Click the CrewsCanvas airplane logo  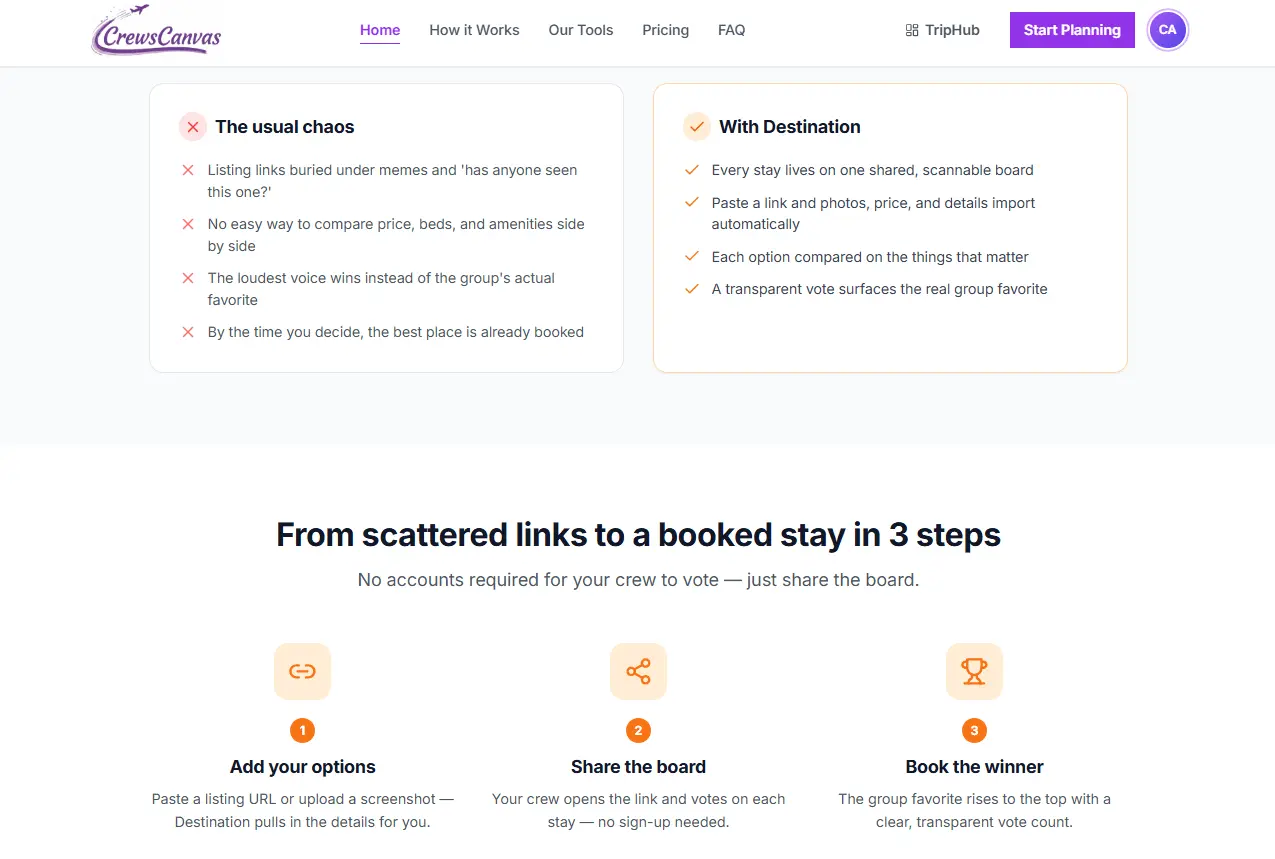[x=156, y=30]
